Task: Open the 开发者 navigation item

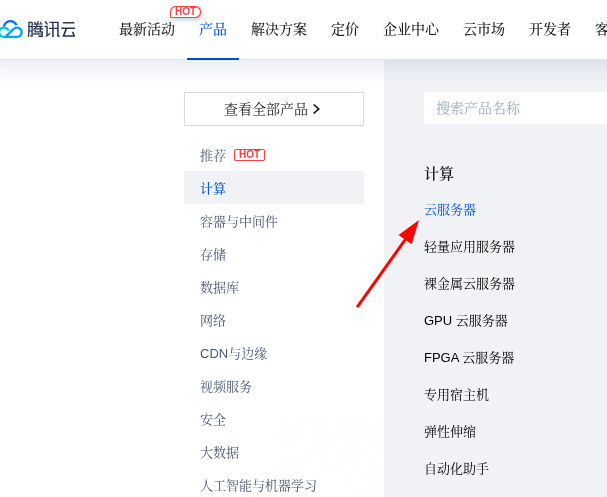Action: [550, 29]
